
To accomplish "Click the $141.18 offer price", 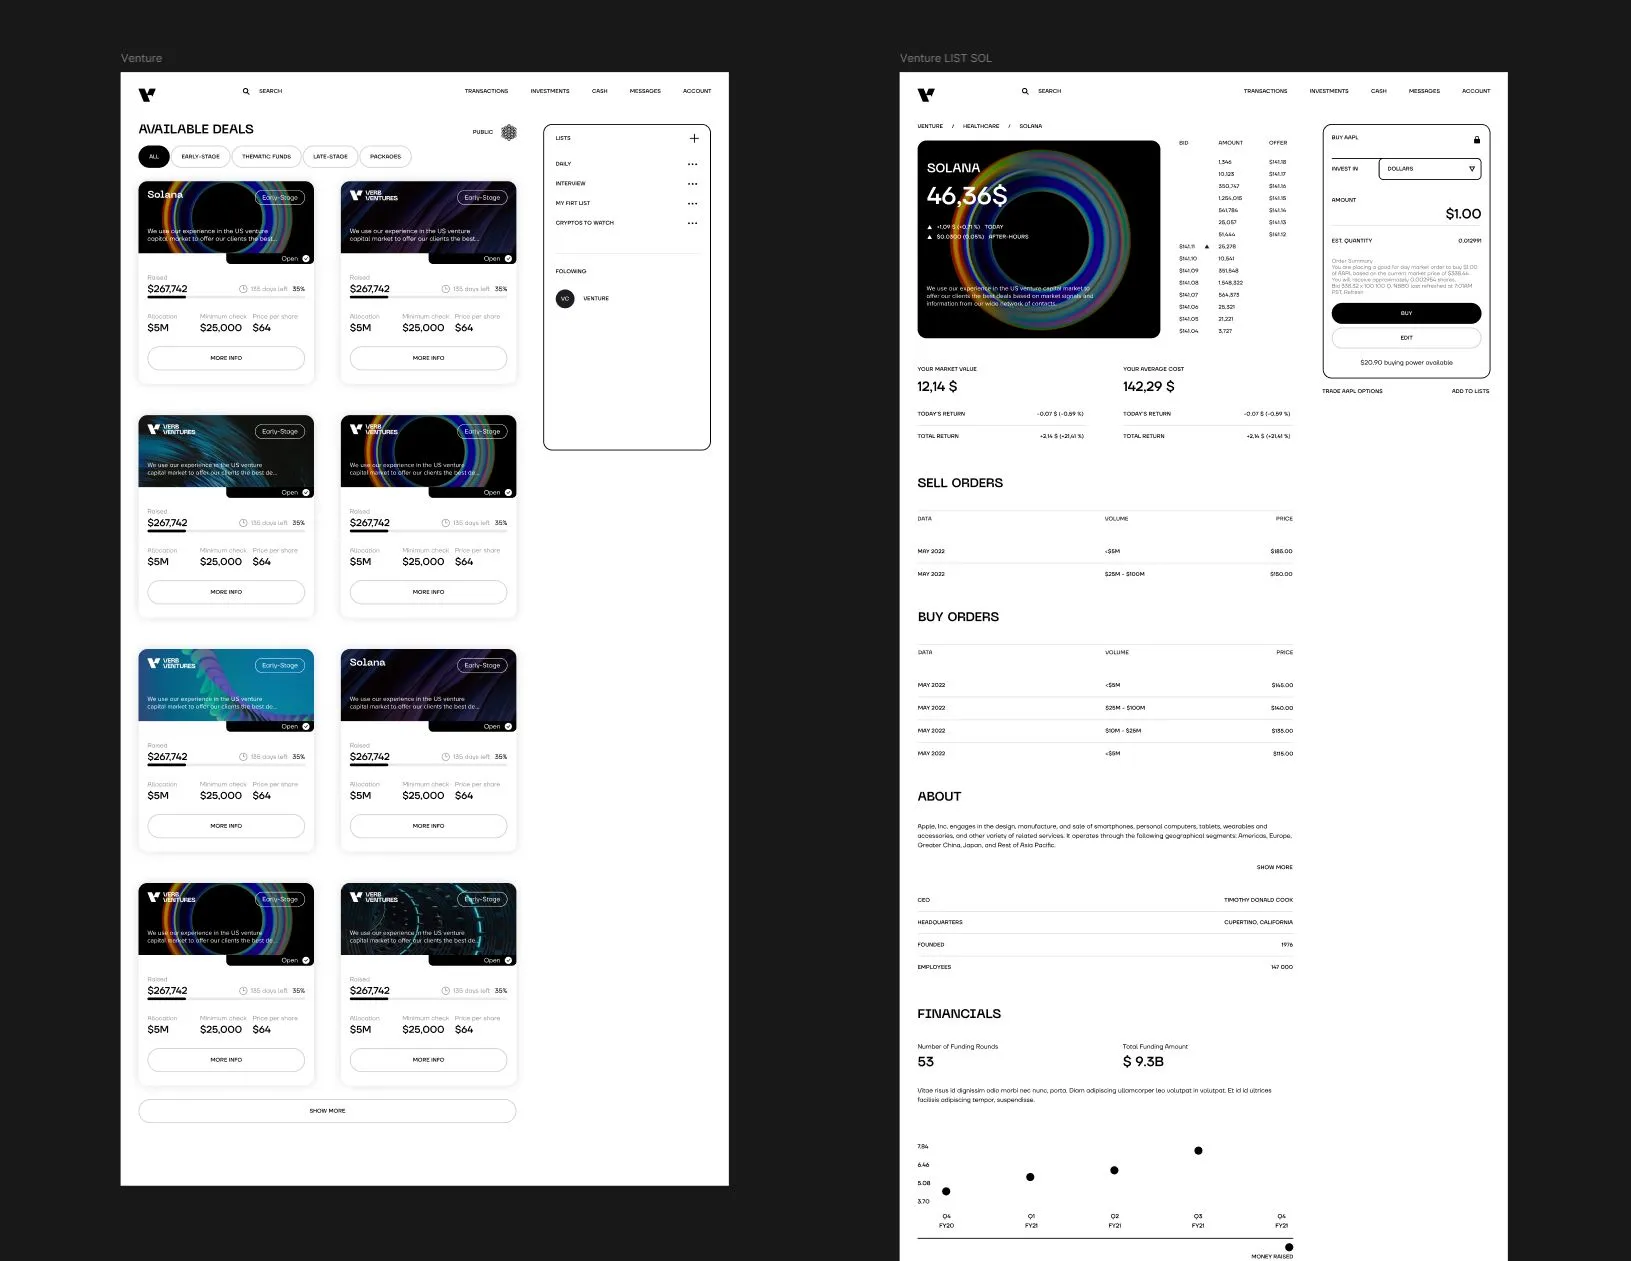I will [x=1277, y=162].
